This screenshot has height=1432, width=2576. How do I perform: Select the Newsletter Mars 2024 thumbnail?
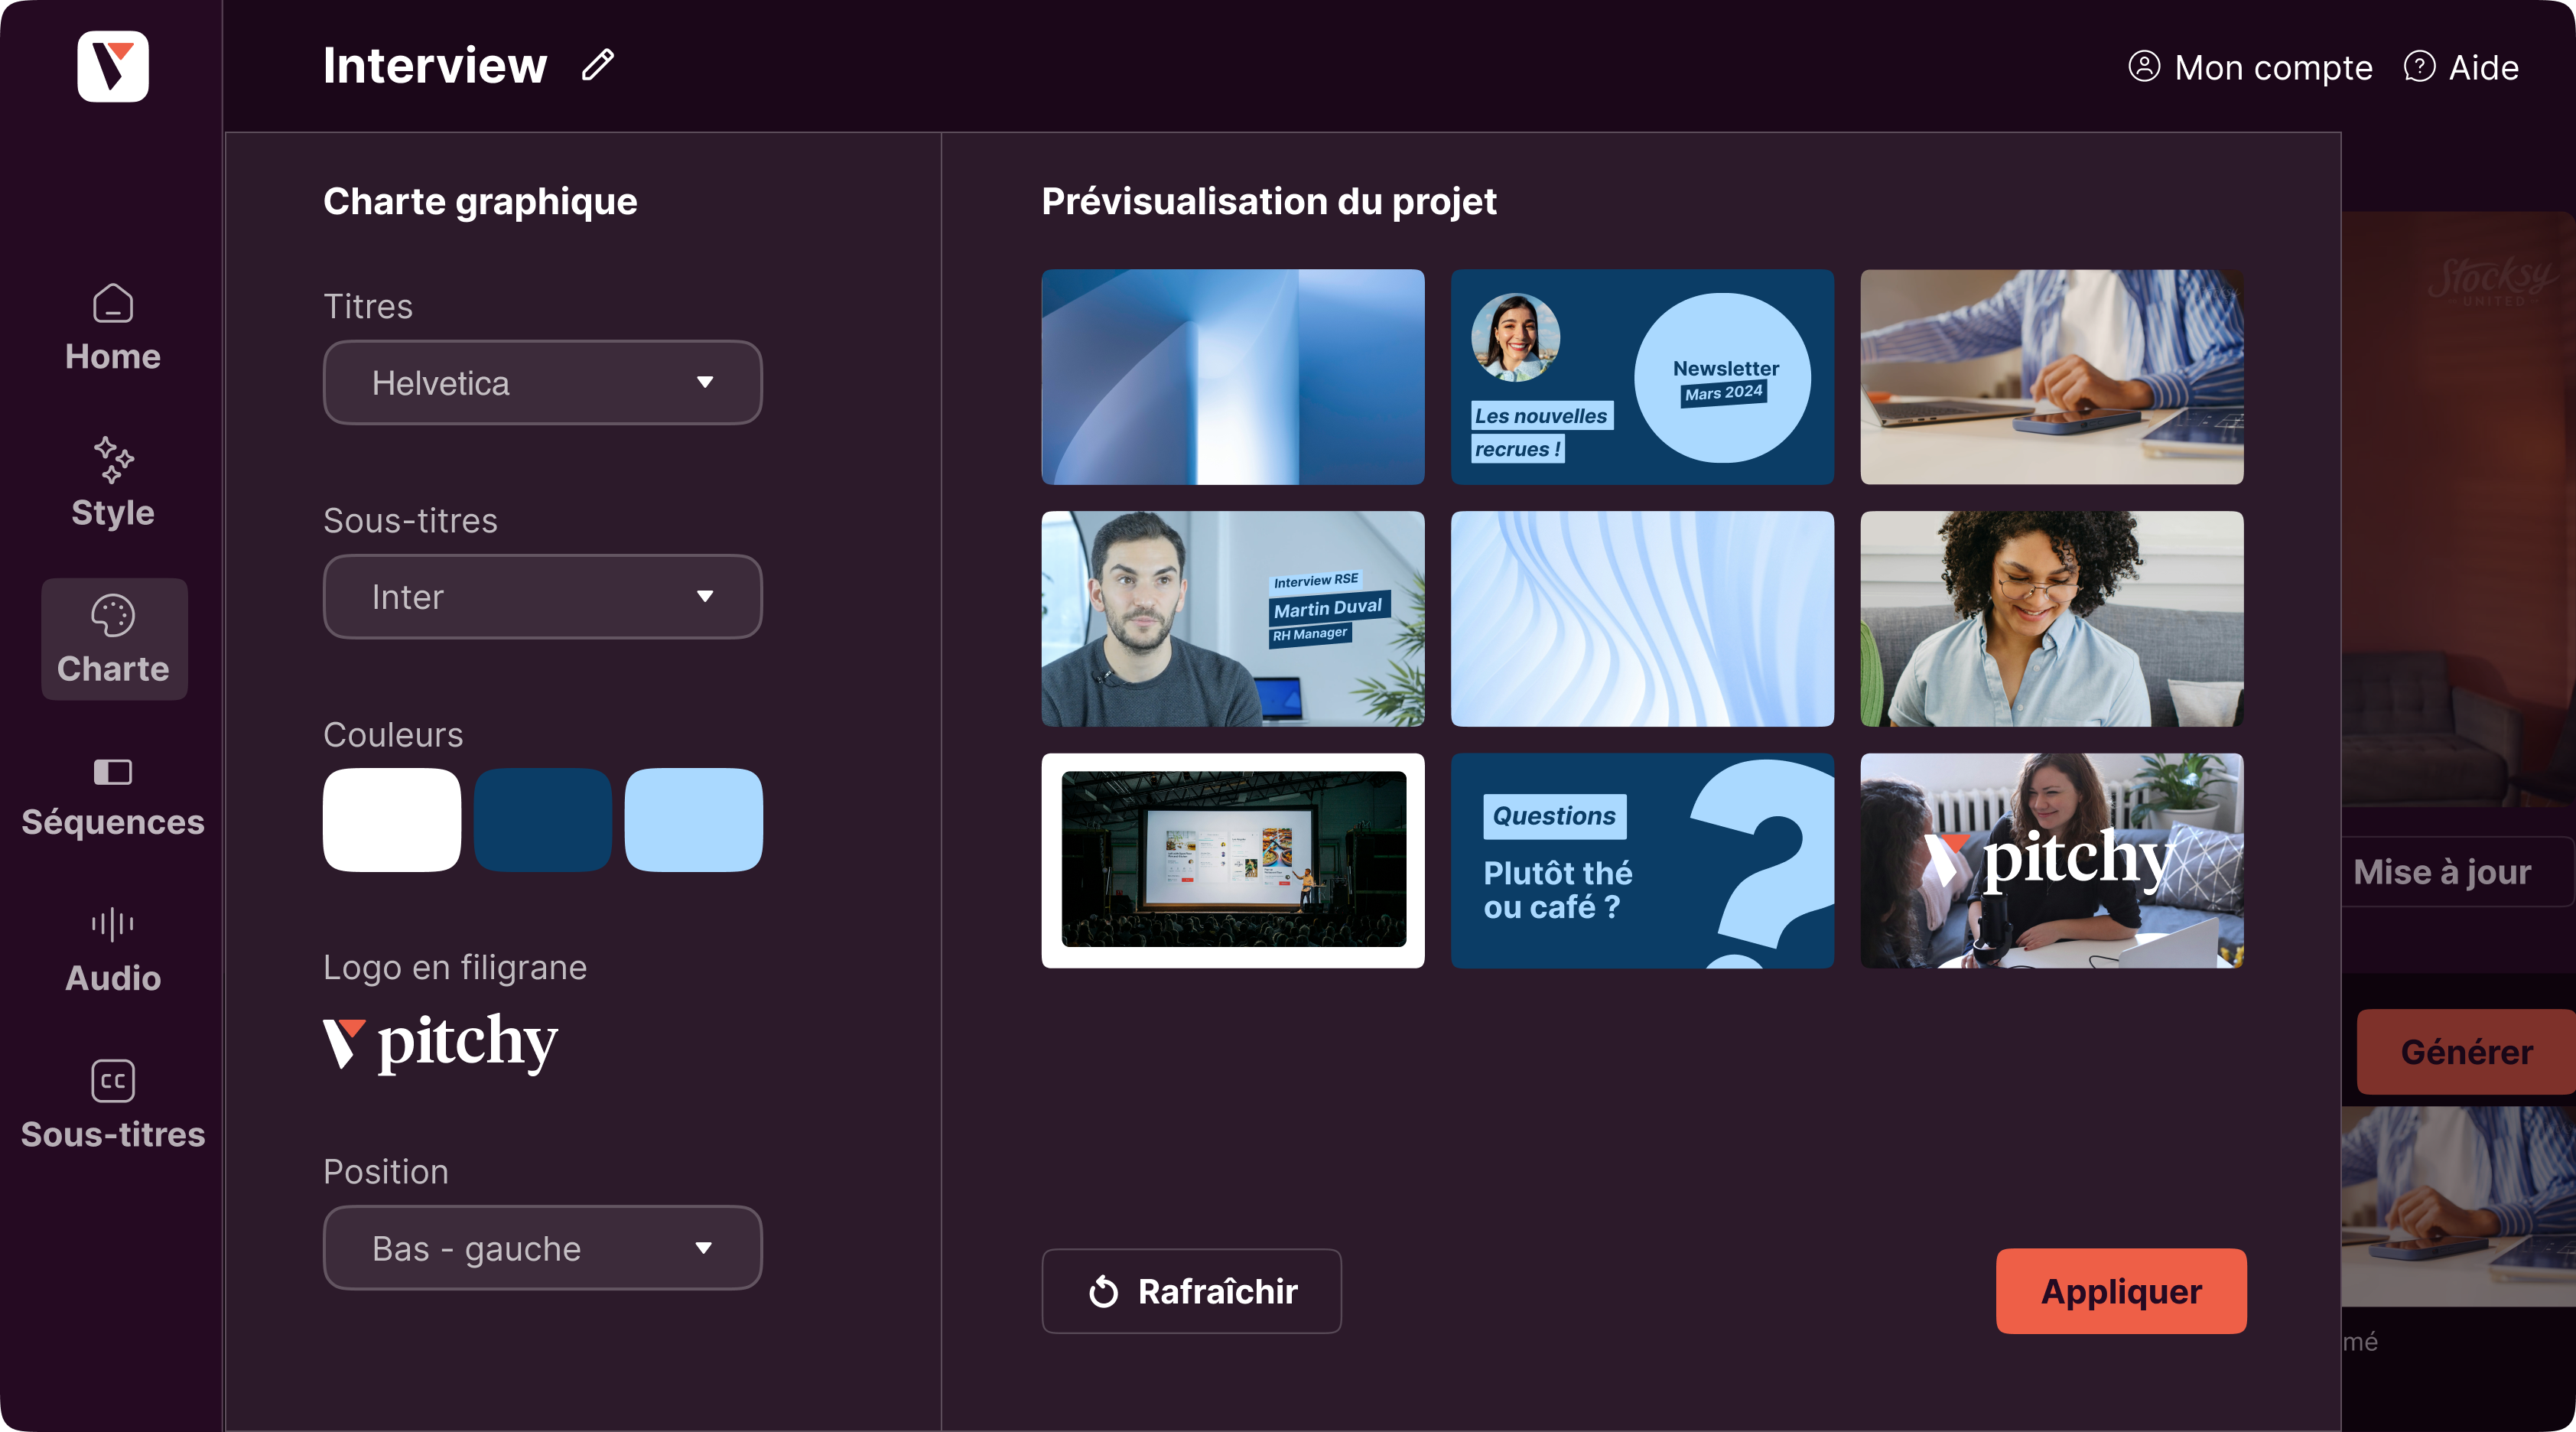click(x=1642, y=377)
